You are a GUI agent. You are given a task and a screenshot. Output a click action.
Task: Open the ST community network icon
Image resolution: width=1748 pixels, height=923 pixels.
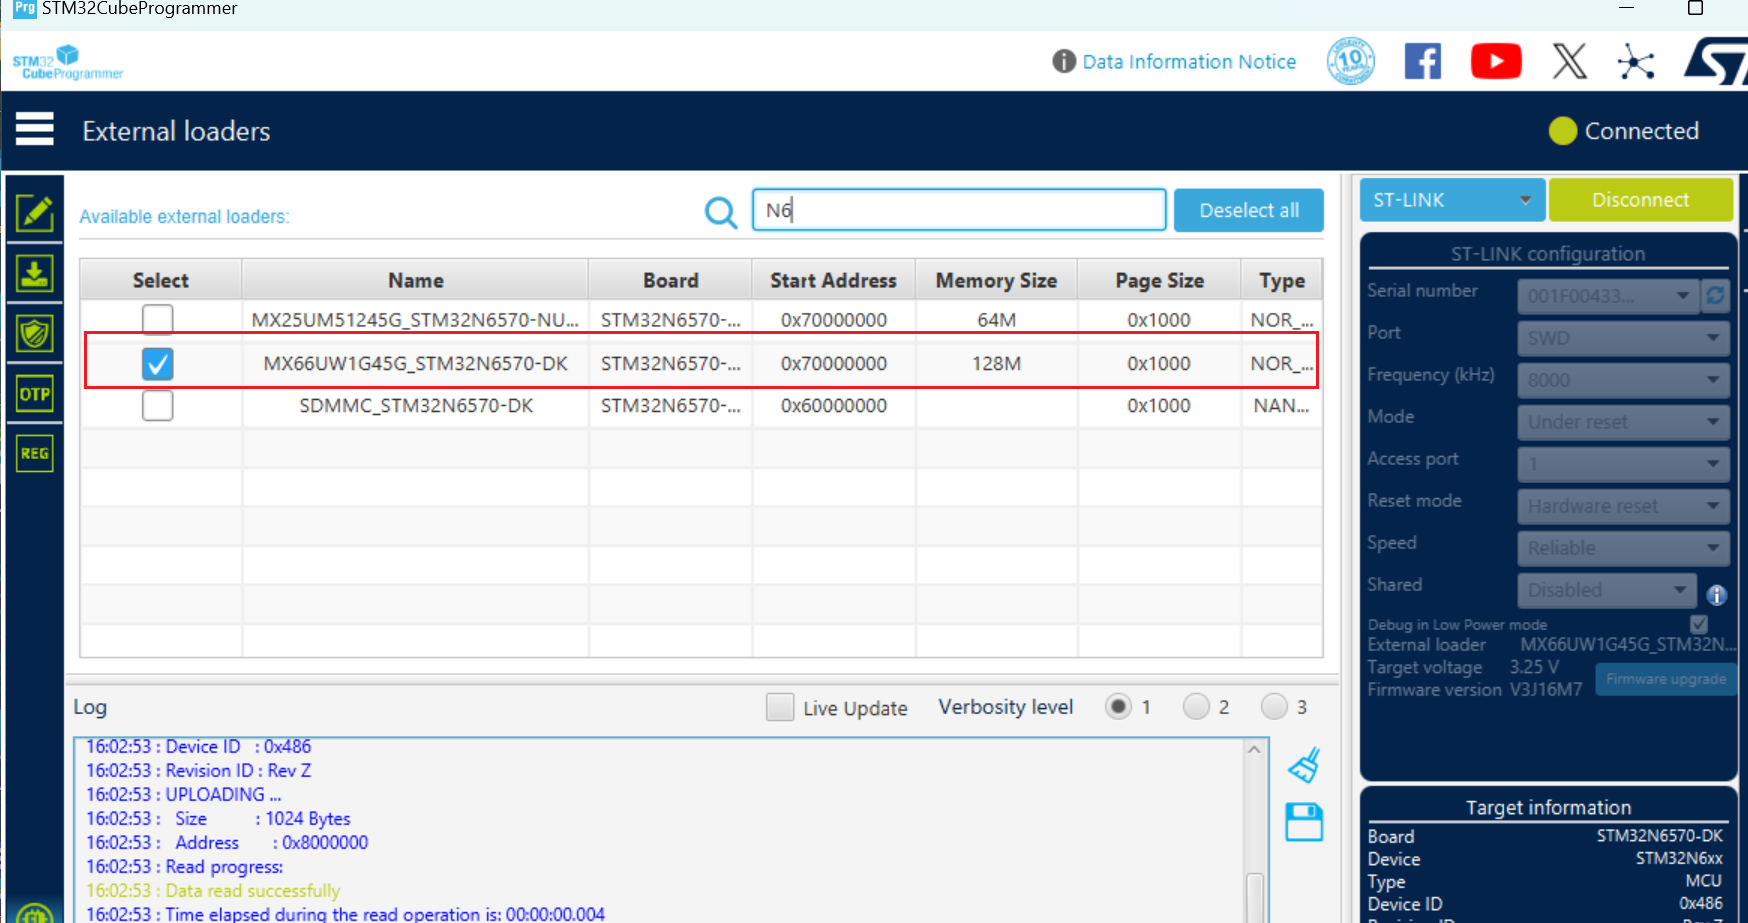point(1636,62)
